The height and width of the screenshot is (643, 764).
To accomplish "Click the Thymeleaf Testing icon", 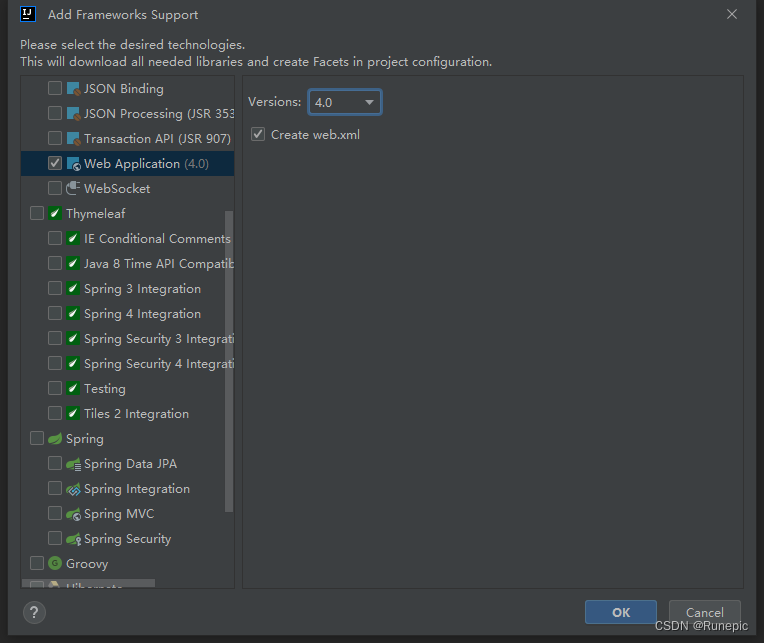I will coord(73,389).
